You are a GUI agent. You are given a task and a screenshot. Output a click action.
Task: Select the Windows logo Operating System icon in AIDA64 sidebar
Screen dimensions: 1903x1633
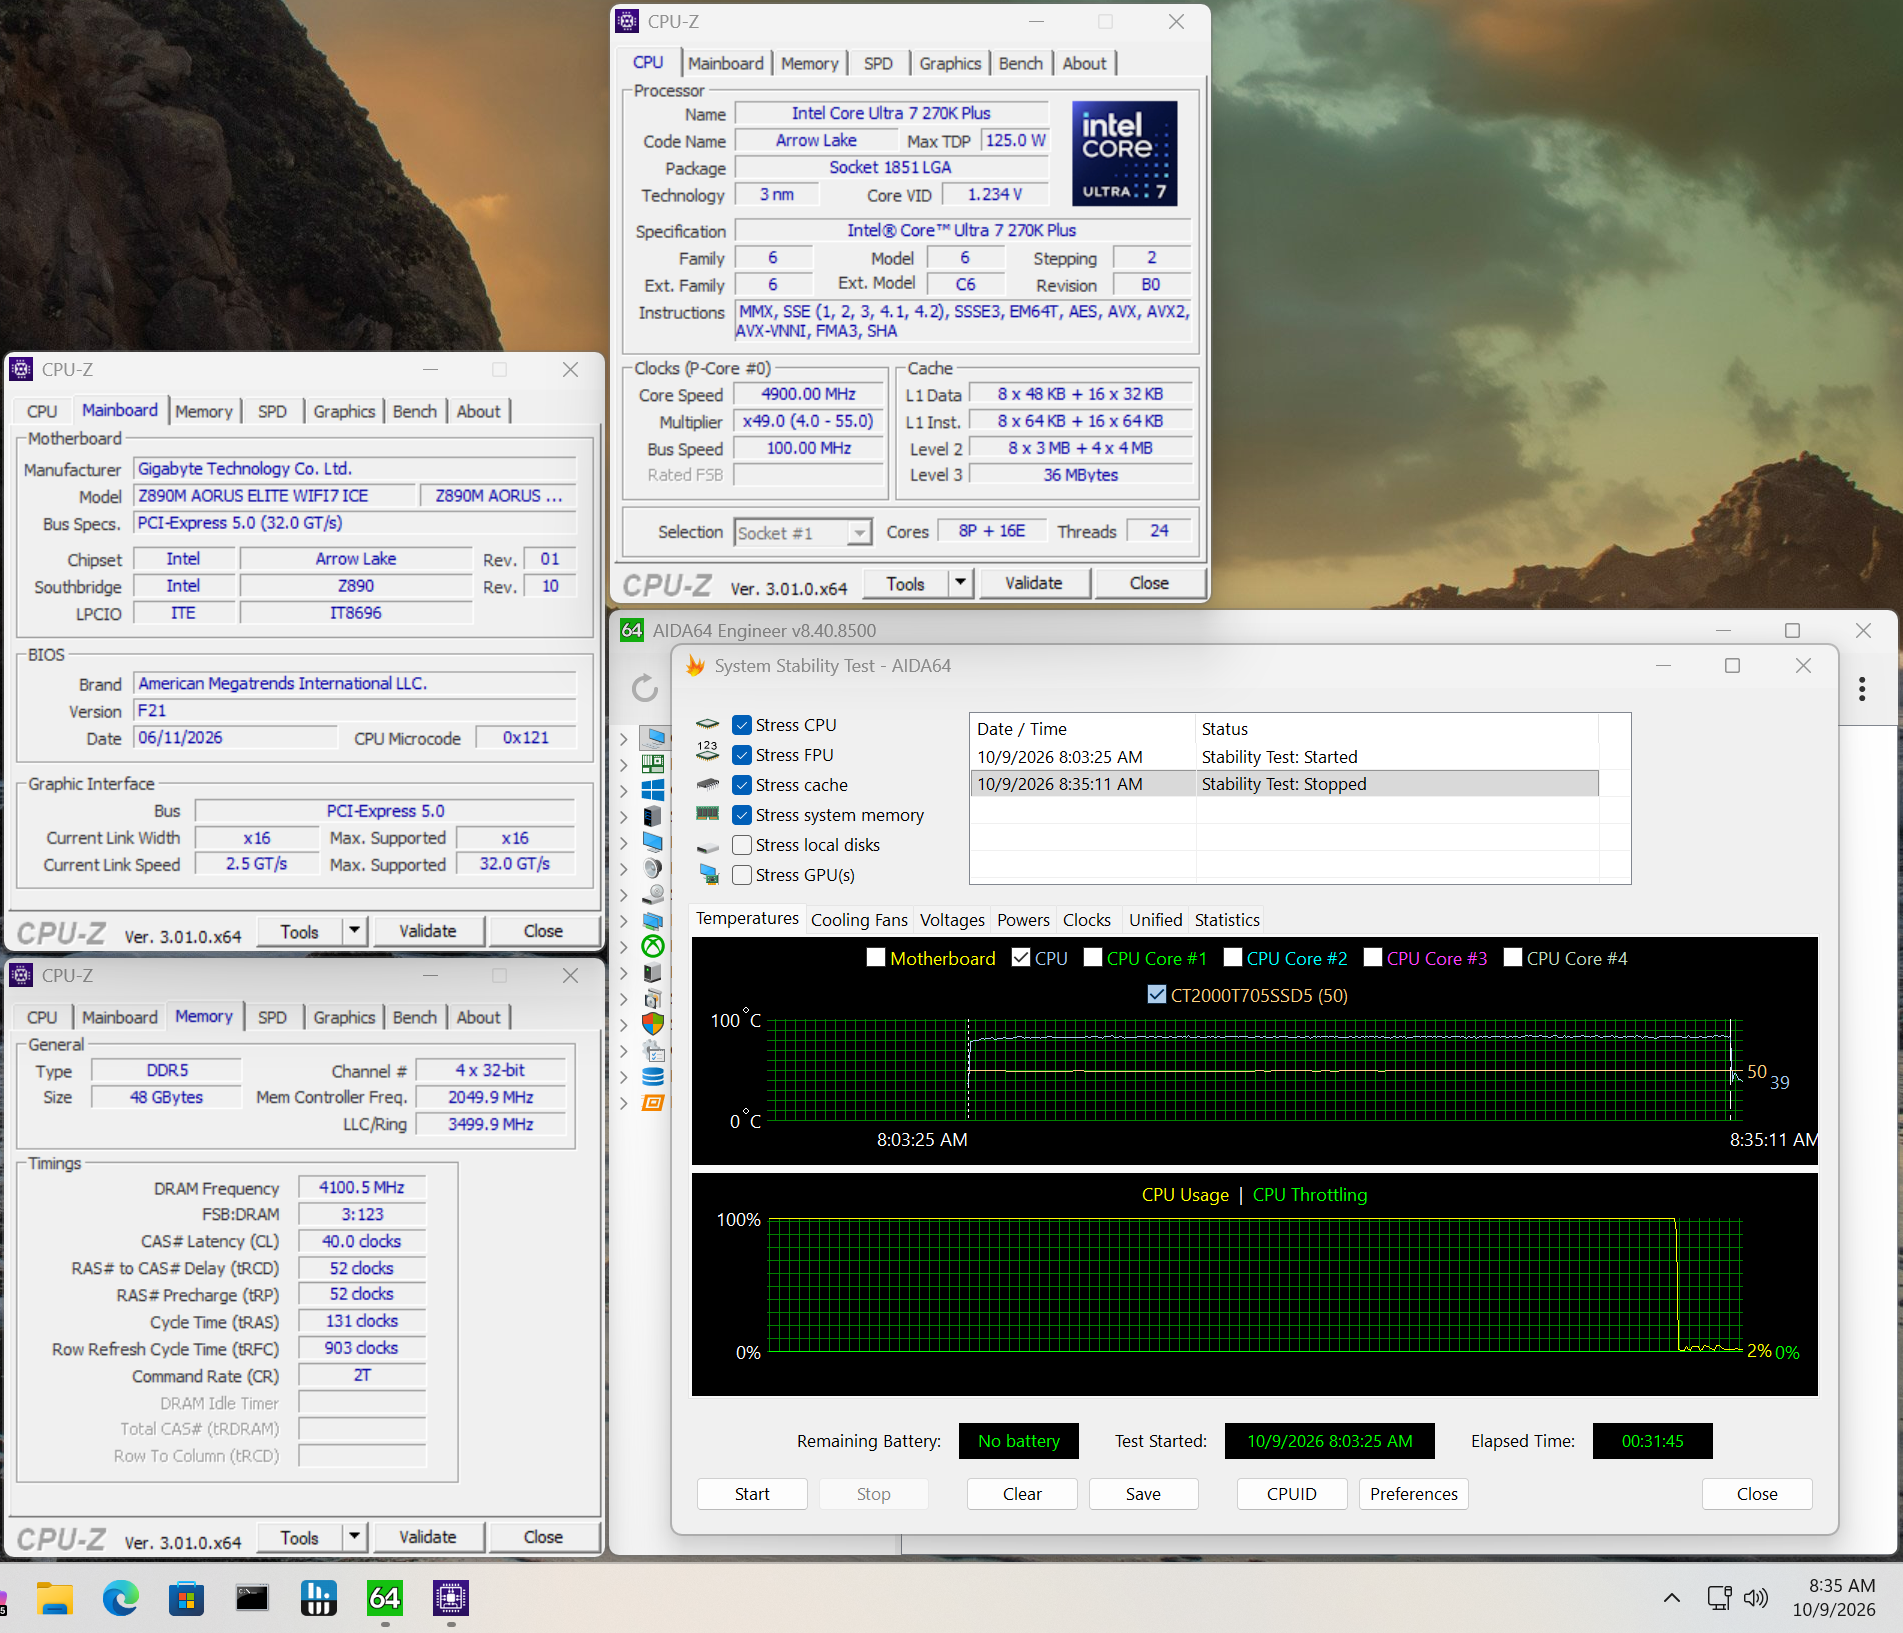653,790
